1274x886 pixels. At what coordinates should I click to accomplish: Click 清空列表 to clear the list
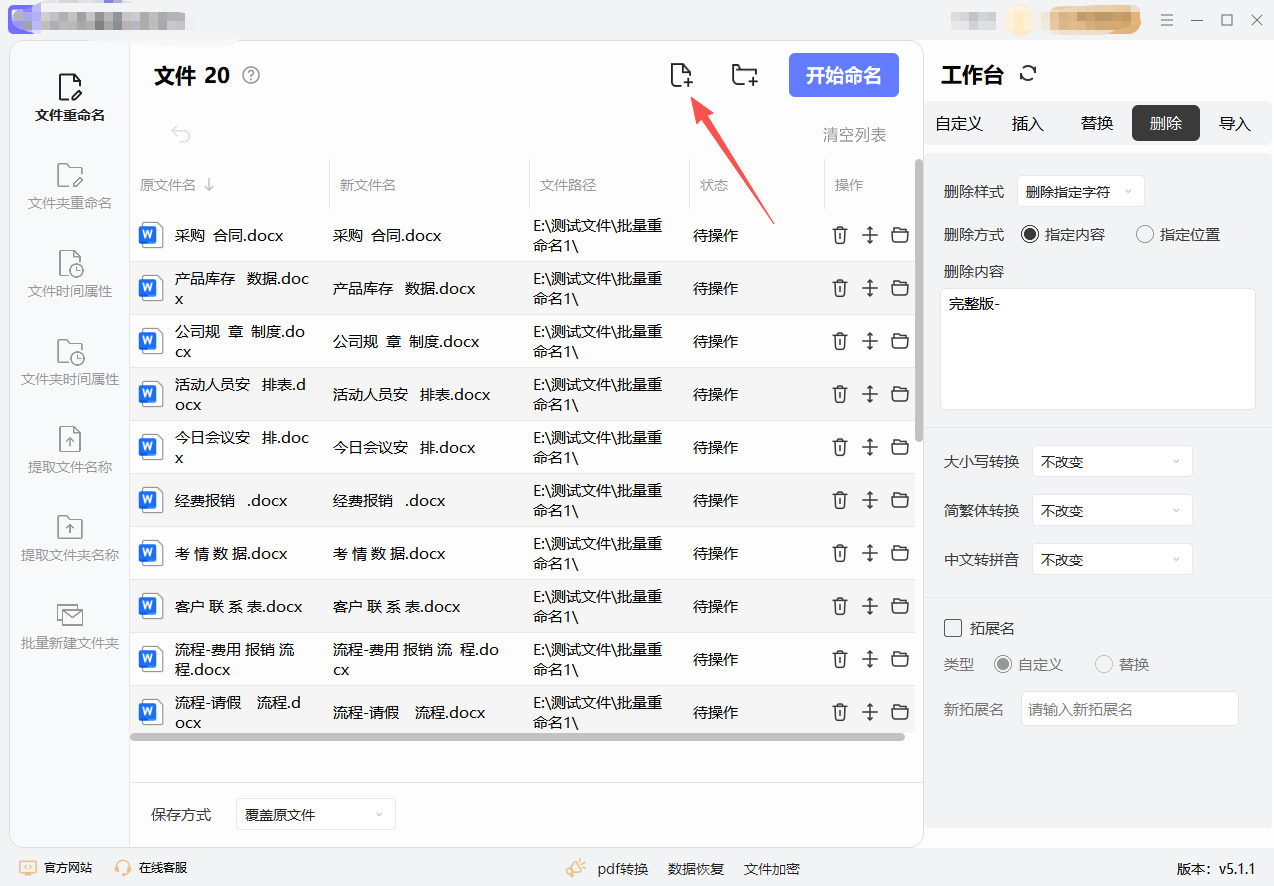pos(854,135)
